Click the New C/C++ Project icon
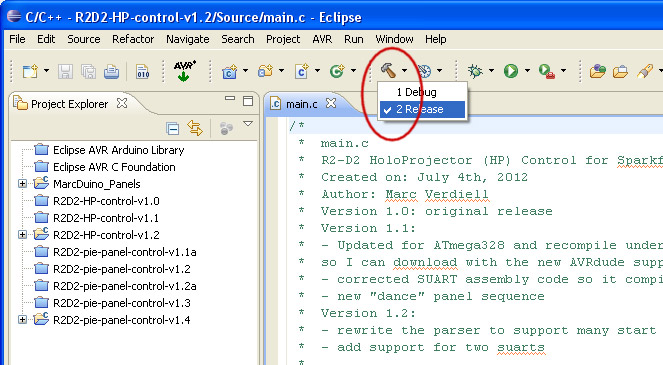Screen dimensions: 663x365 coord(229,71)
